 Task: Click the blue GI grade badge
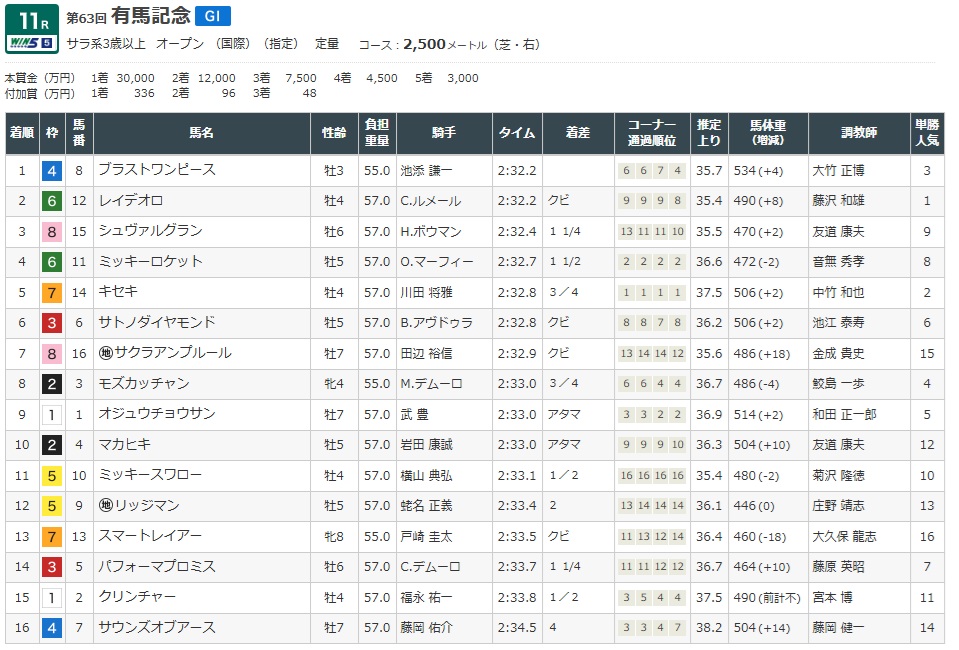(212, 15)
